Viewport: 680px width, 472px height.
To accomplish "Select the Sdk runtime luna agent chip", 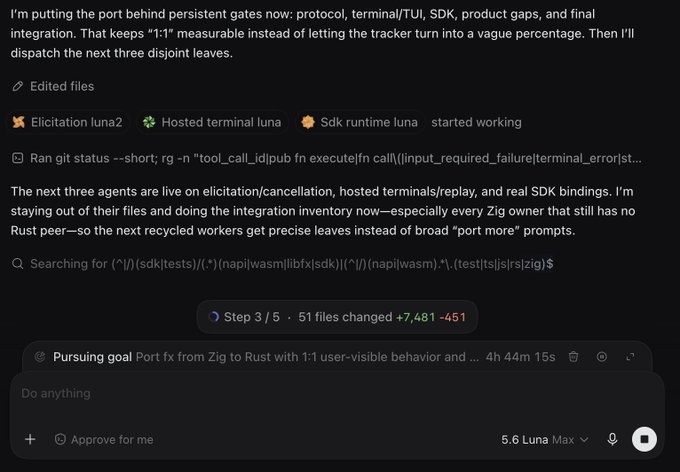I will (360, 122).
